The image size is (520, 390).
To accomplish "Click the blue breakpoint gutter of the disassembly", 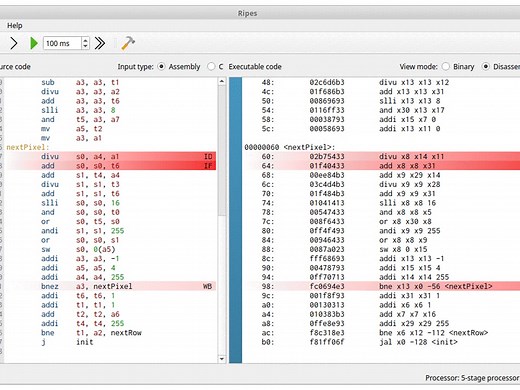I will tap(235, 220).
